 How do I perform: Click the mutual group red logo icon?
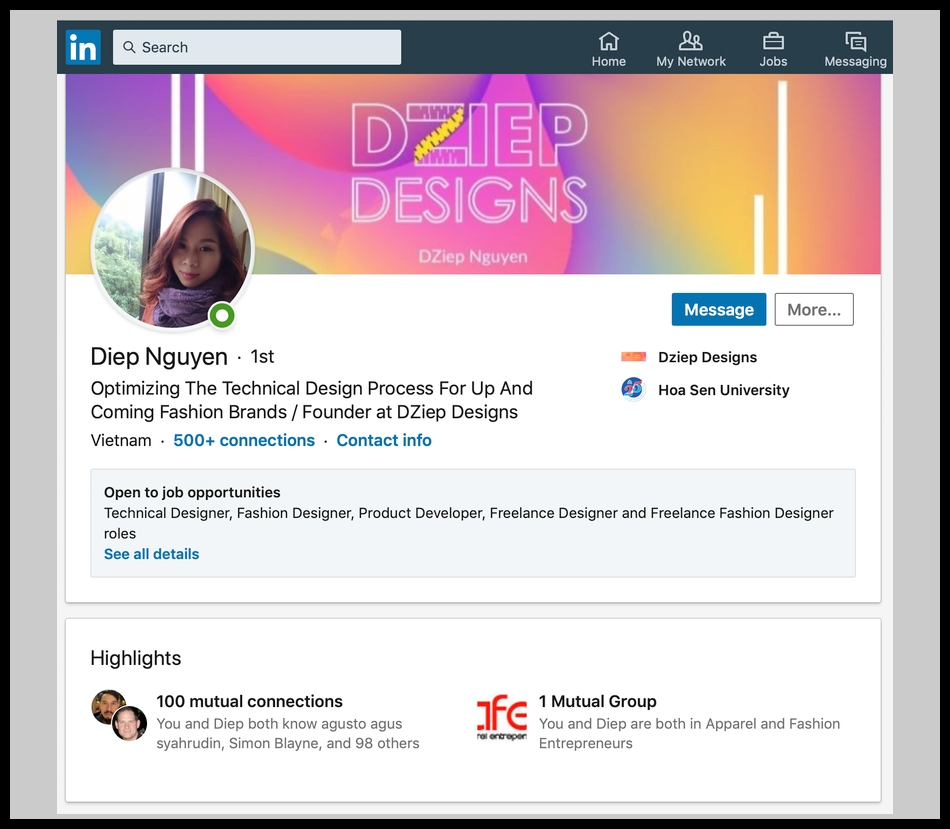(x=502, y=717)
